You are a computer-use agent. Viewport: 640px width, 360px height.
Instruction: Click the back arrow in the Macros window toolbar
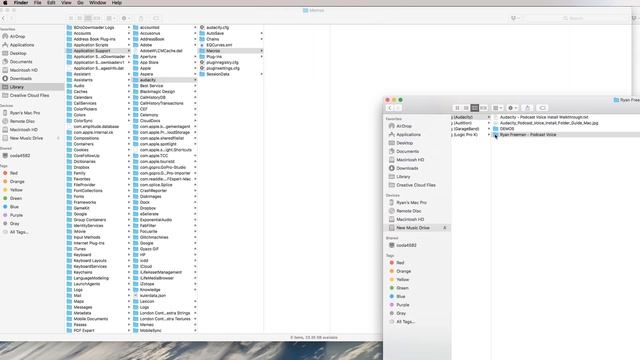click(4, 18)
